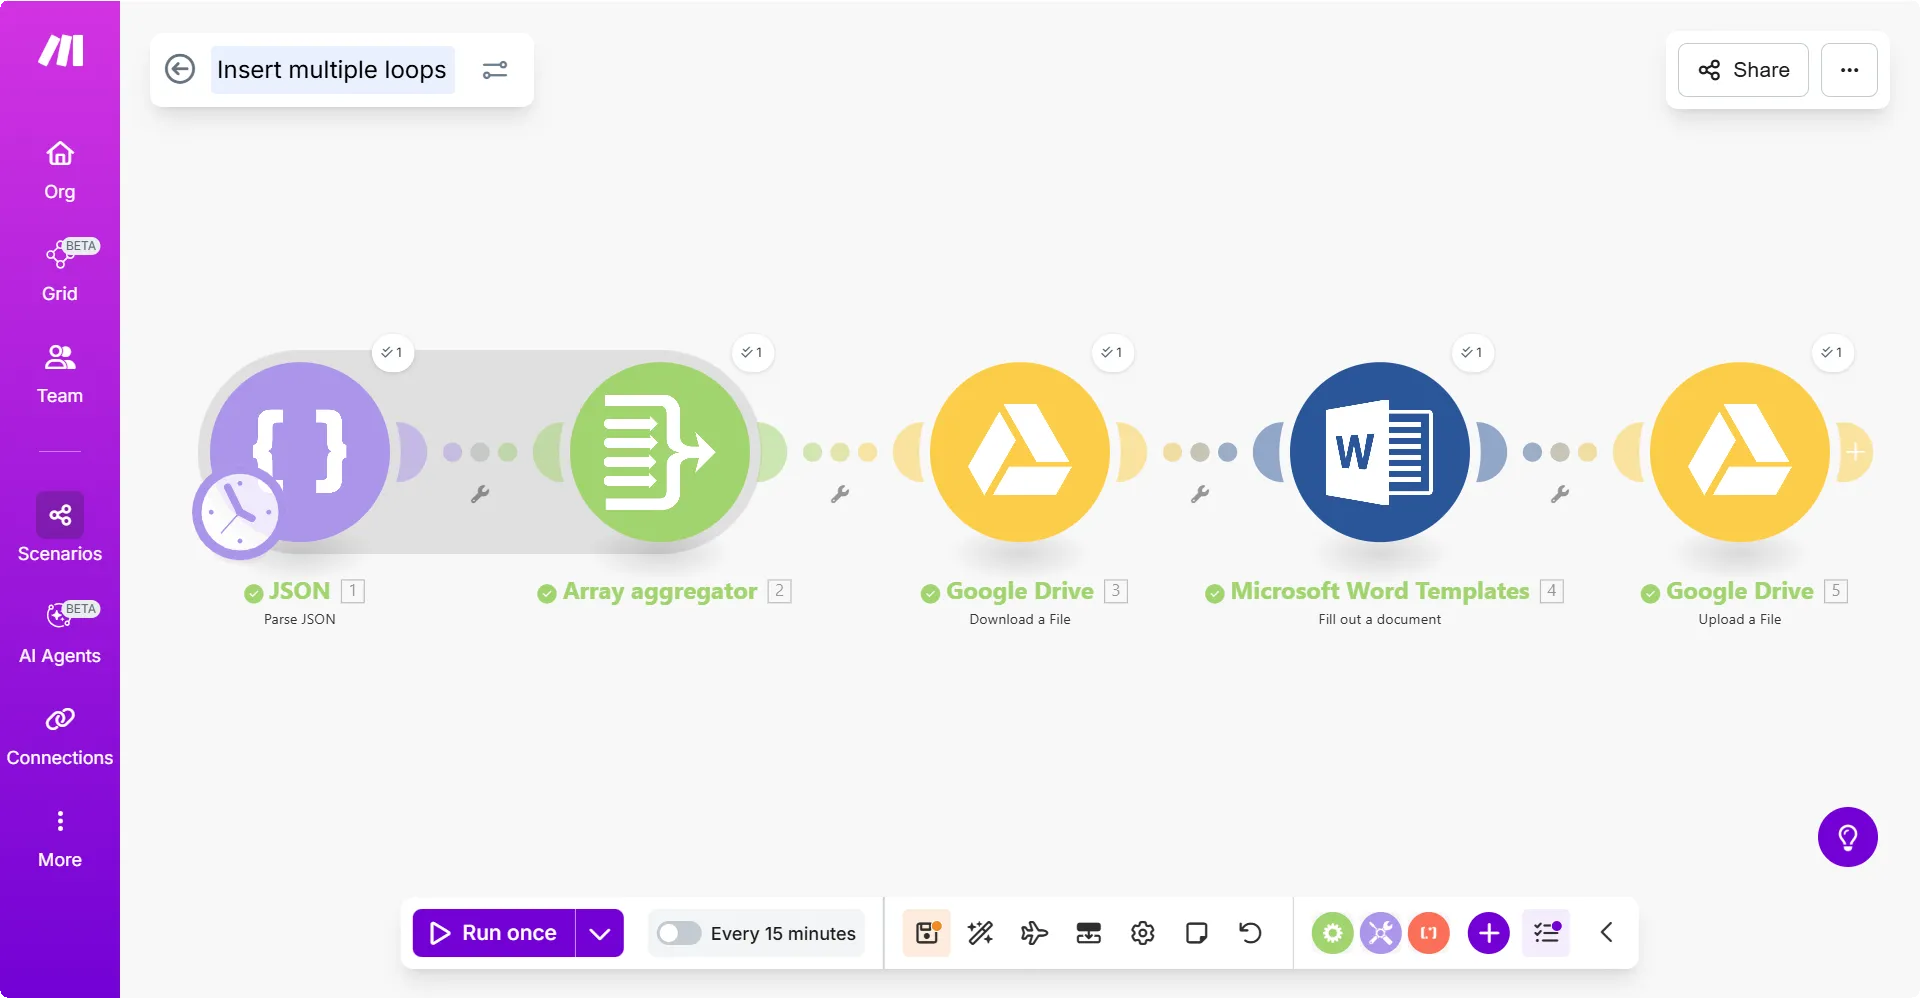1920x998 pixels.
Task: Open AI Agents in the sidebar
Action: click(60, 635)
